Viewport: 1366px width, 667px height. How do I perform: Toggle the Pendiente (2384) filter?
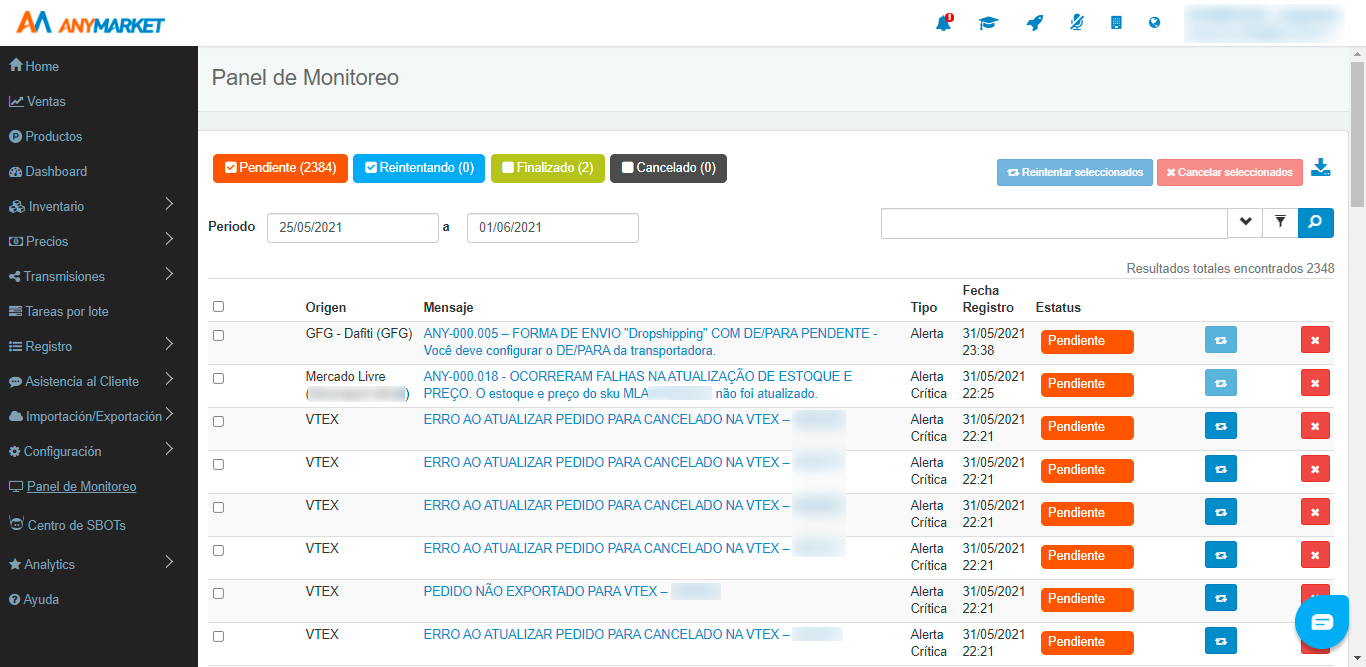[280, 168]
